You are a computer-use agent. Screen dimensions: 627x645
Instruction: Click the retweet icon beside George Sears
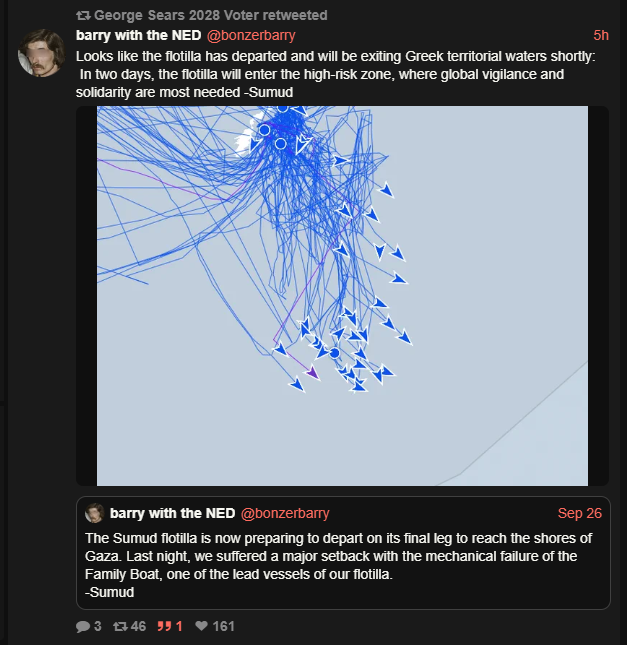pos(83,16)
